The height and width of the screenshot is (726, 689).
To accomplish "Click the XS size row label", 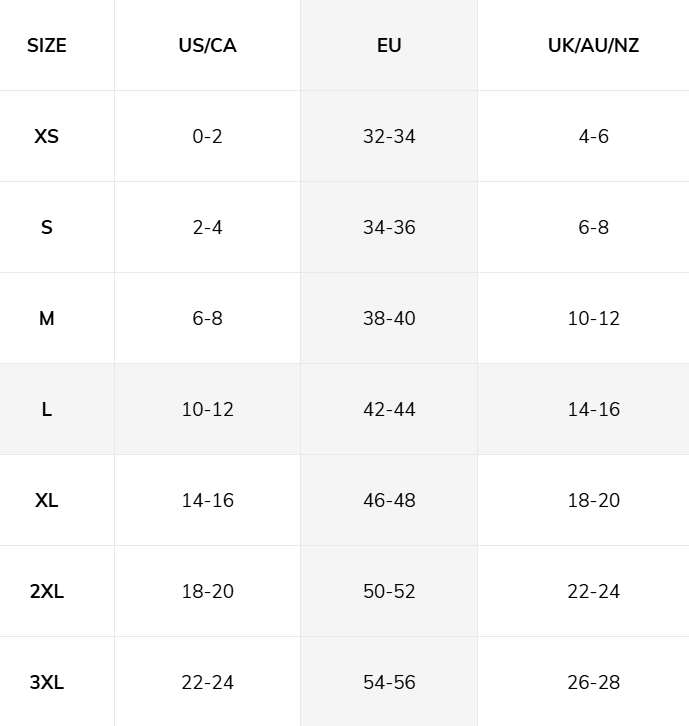I will pos(47,137).
